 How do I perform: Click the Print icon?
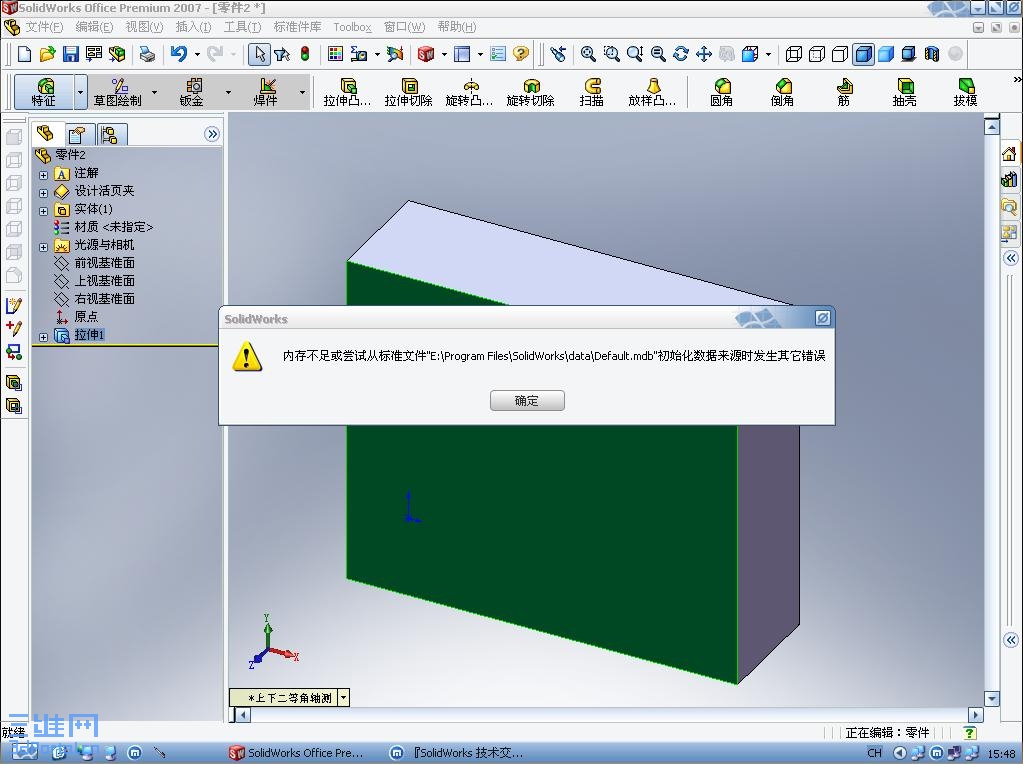(x=147, y=54)
